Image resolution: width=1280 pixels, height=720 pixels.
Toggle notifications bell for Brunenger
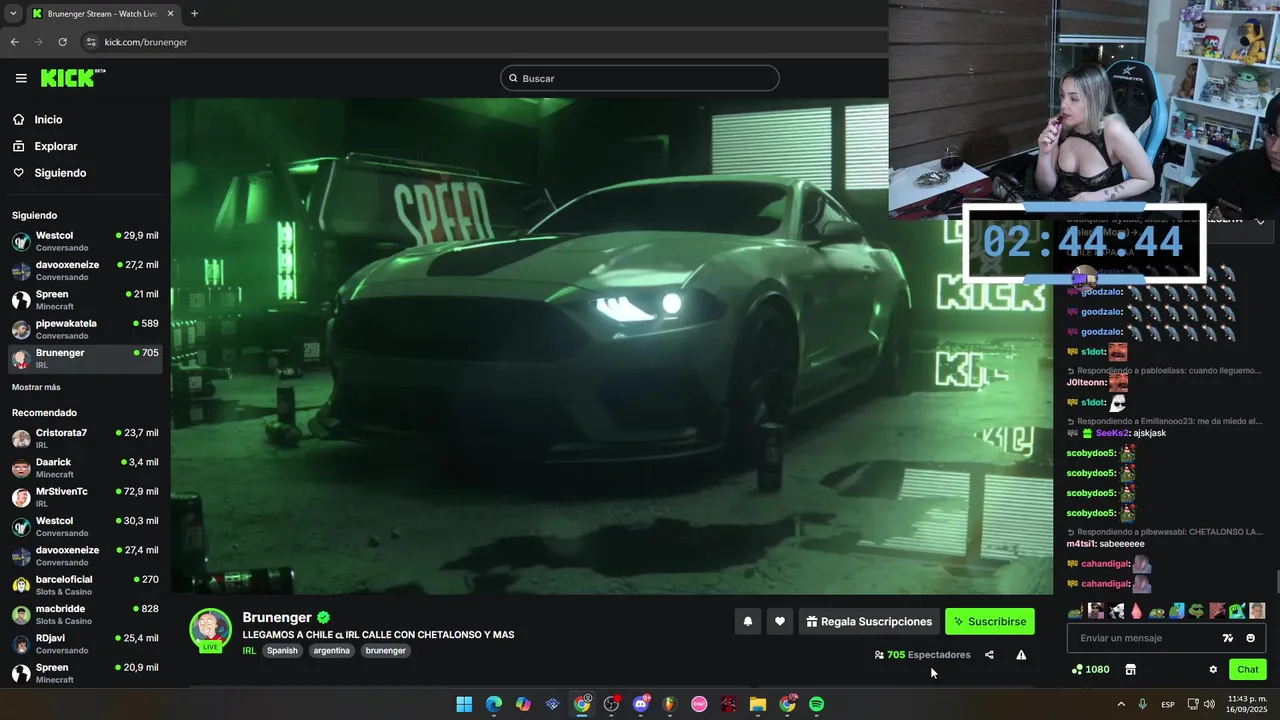(x=747, y=621)
